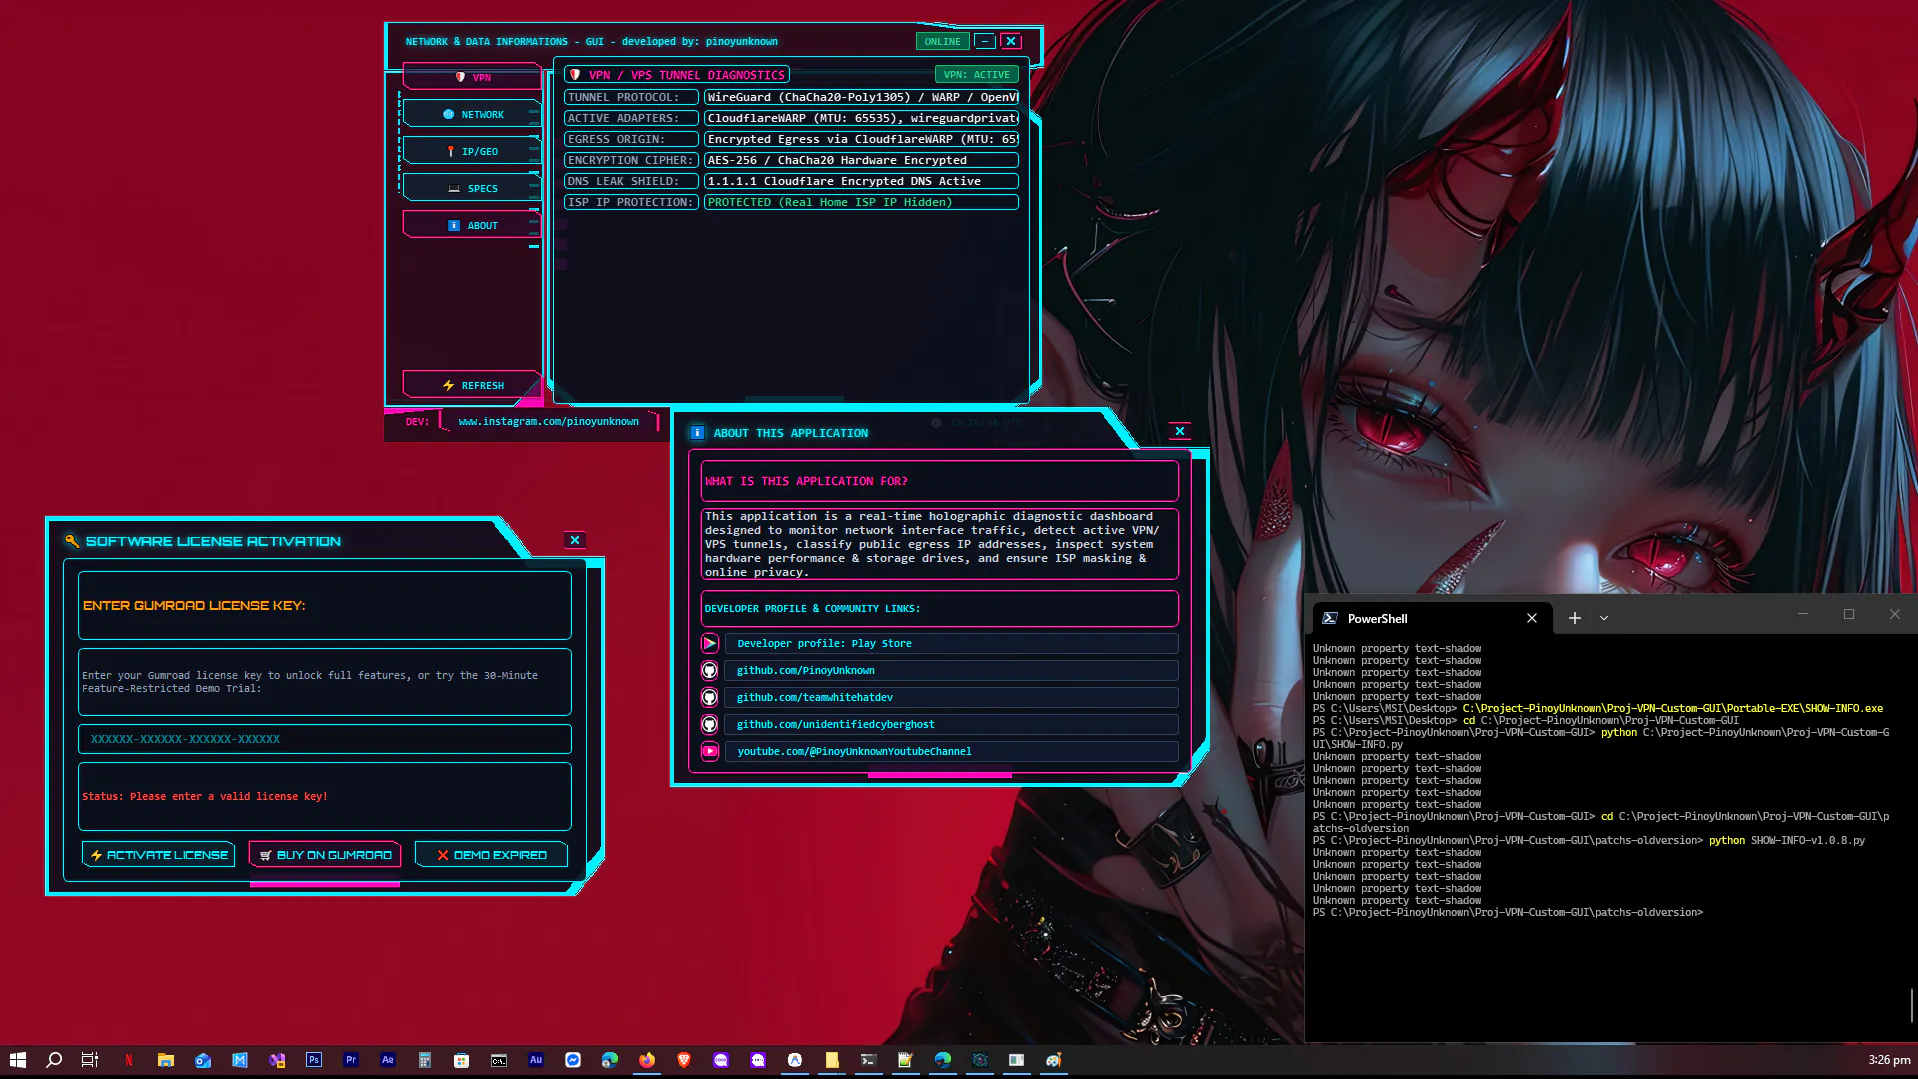Launch After Effects from taskbar
The image size is (1918, 1079).
(x=388, y=1060)
